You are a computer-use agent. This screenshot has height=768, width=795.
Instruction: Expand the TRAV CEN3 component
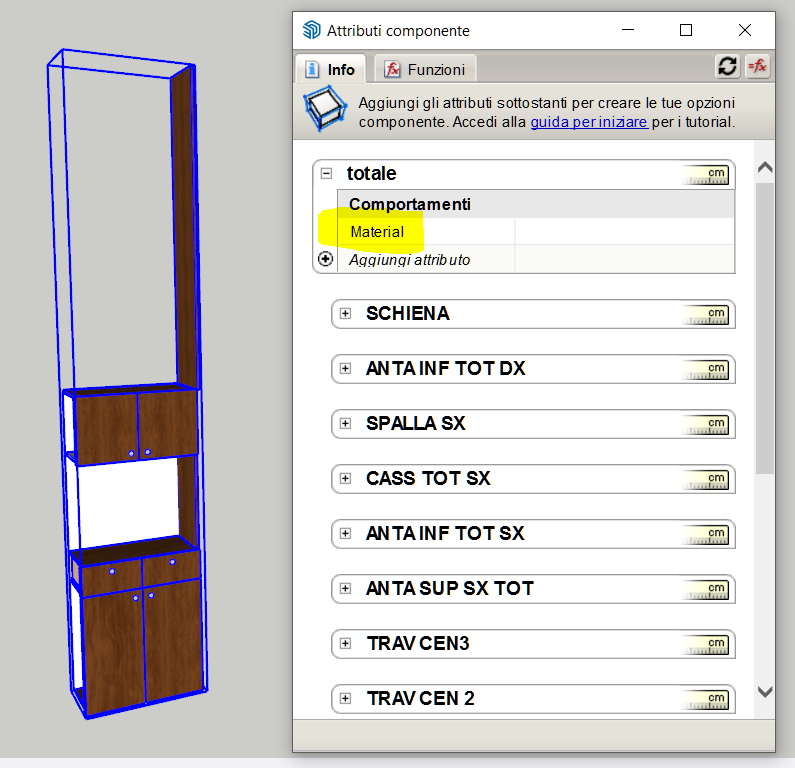coord(345,643)
